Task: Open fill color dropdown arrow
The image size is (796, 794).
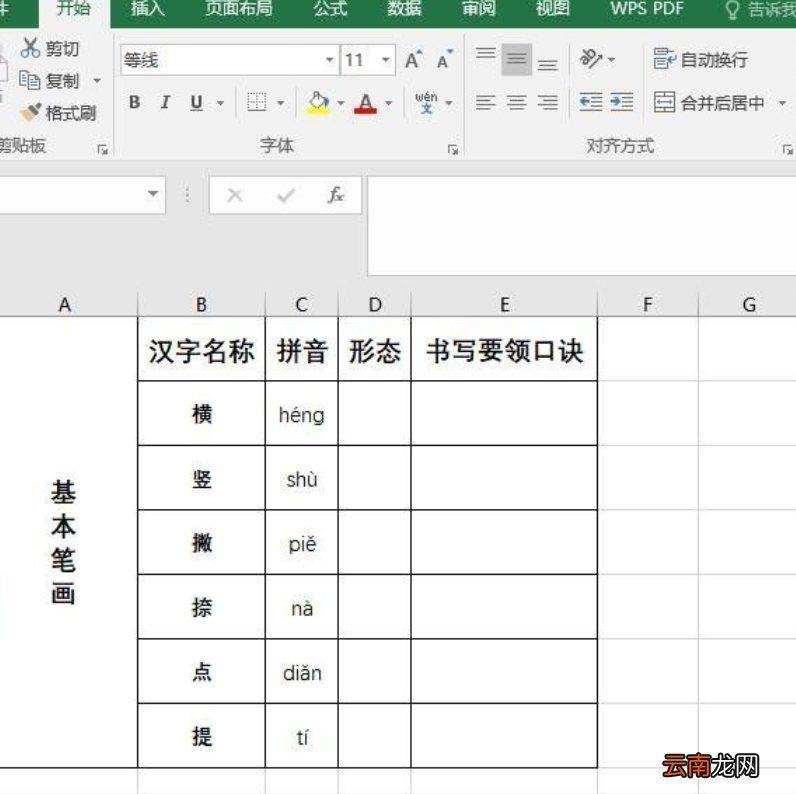Action: pyautogui.click(x=341, y=103)
